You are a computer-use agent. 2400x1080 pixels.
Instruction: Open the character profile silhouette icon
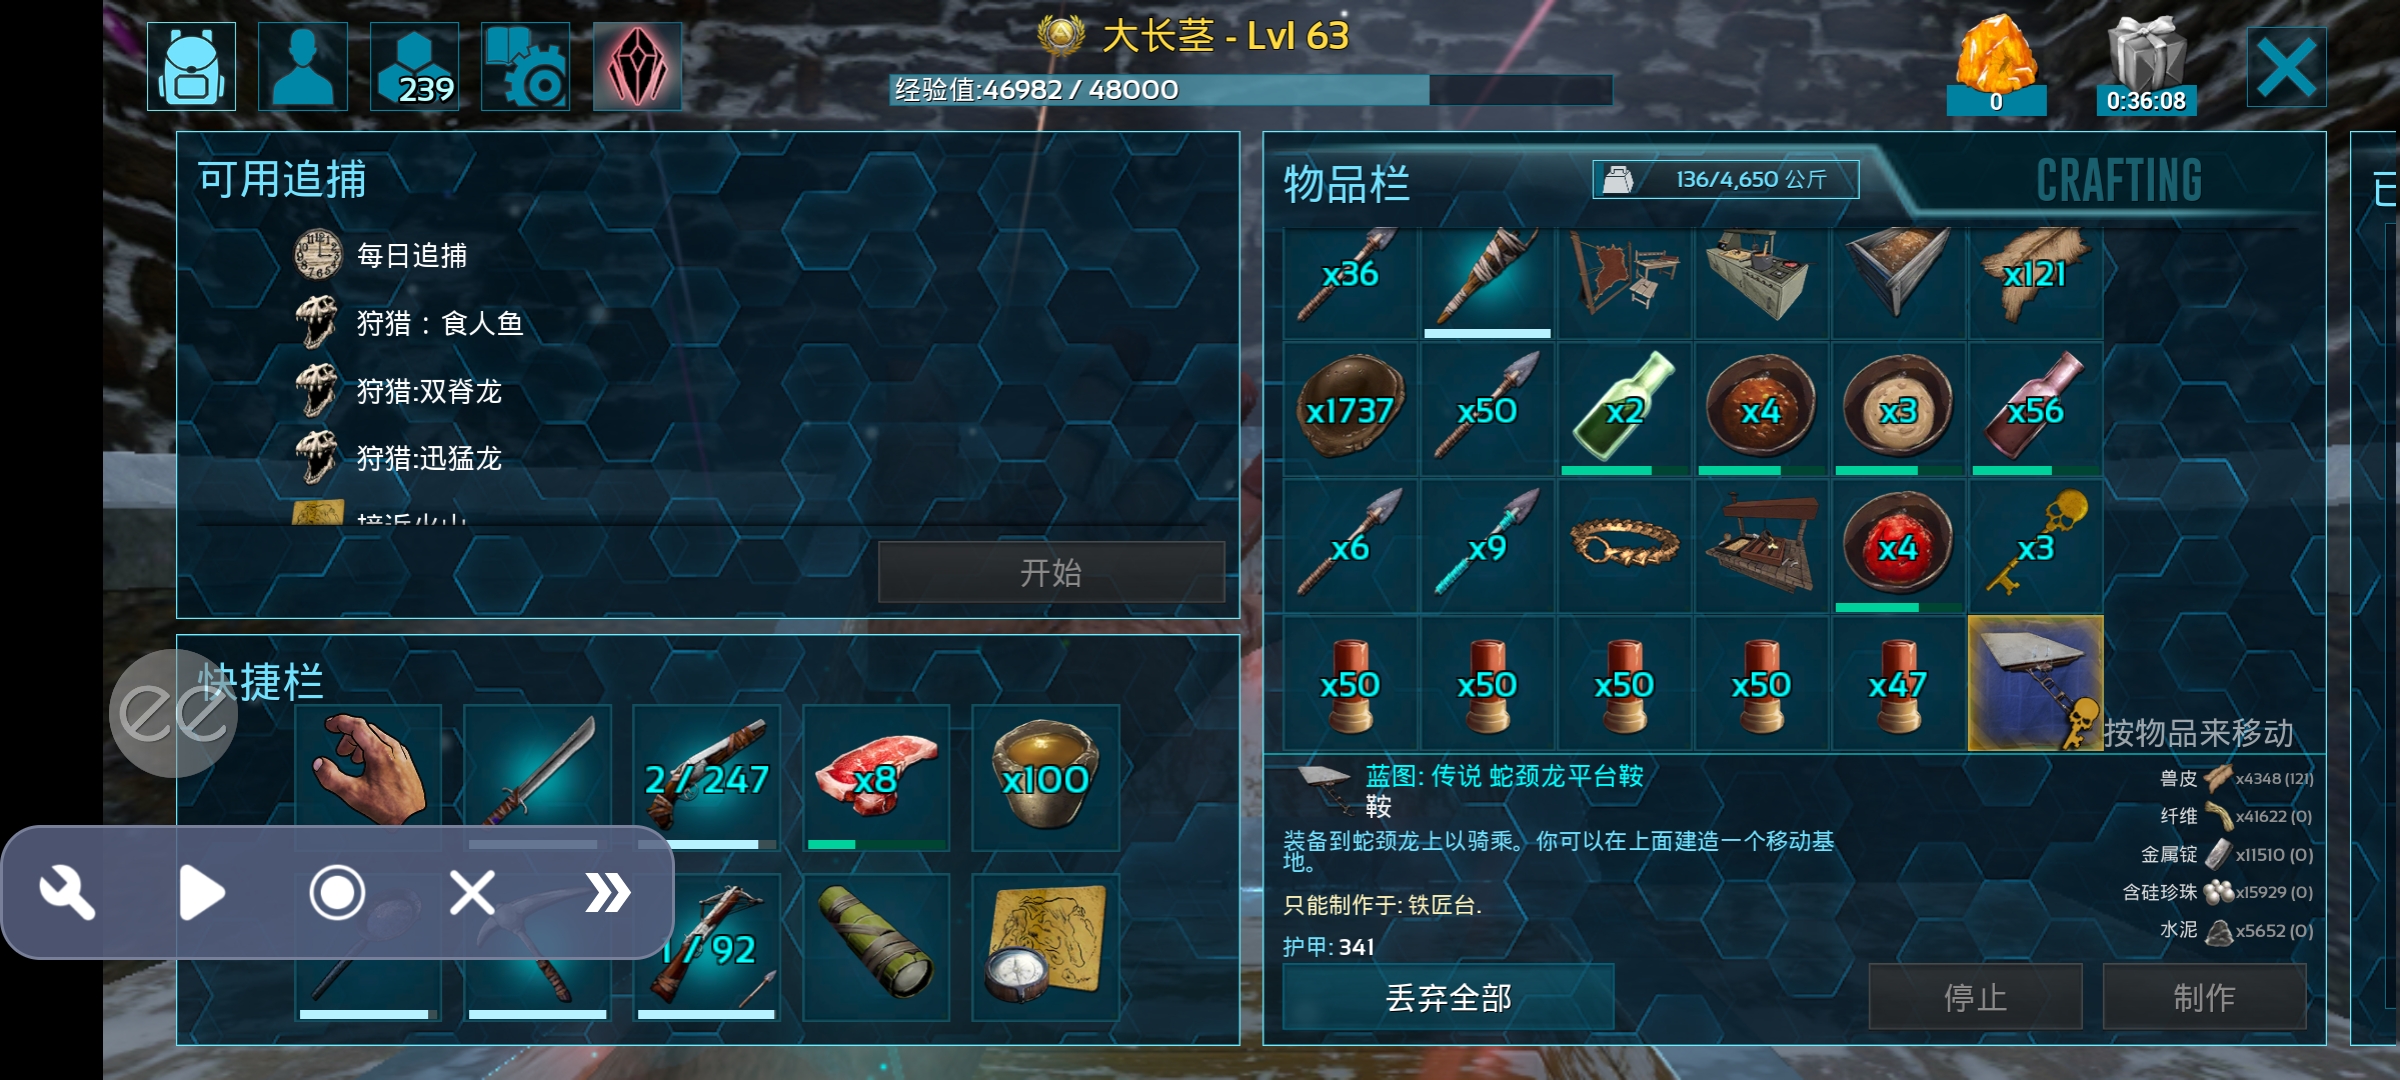coord(303,67)
